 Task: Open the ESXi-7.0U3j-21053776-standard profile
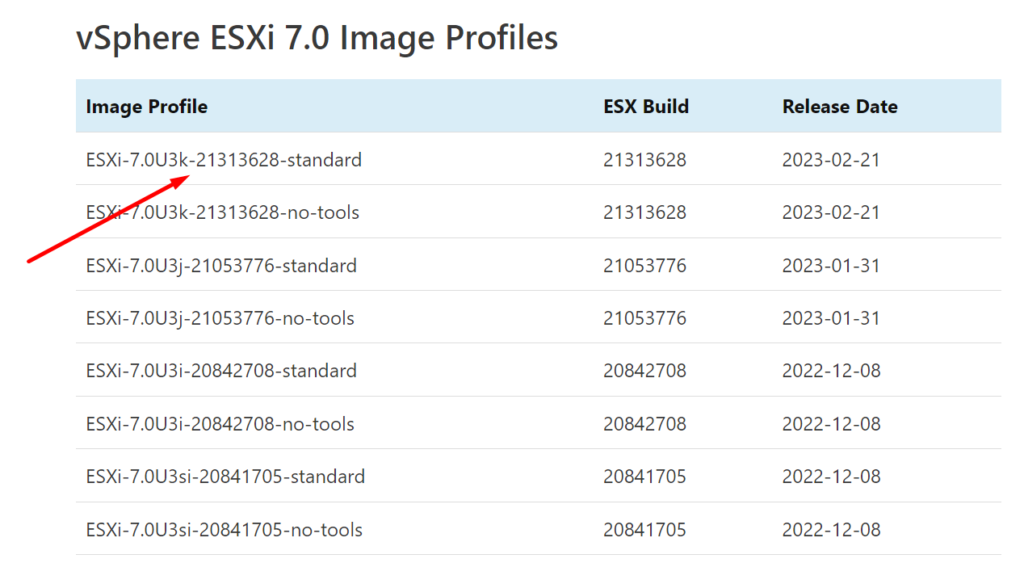point(221,266)
